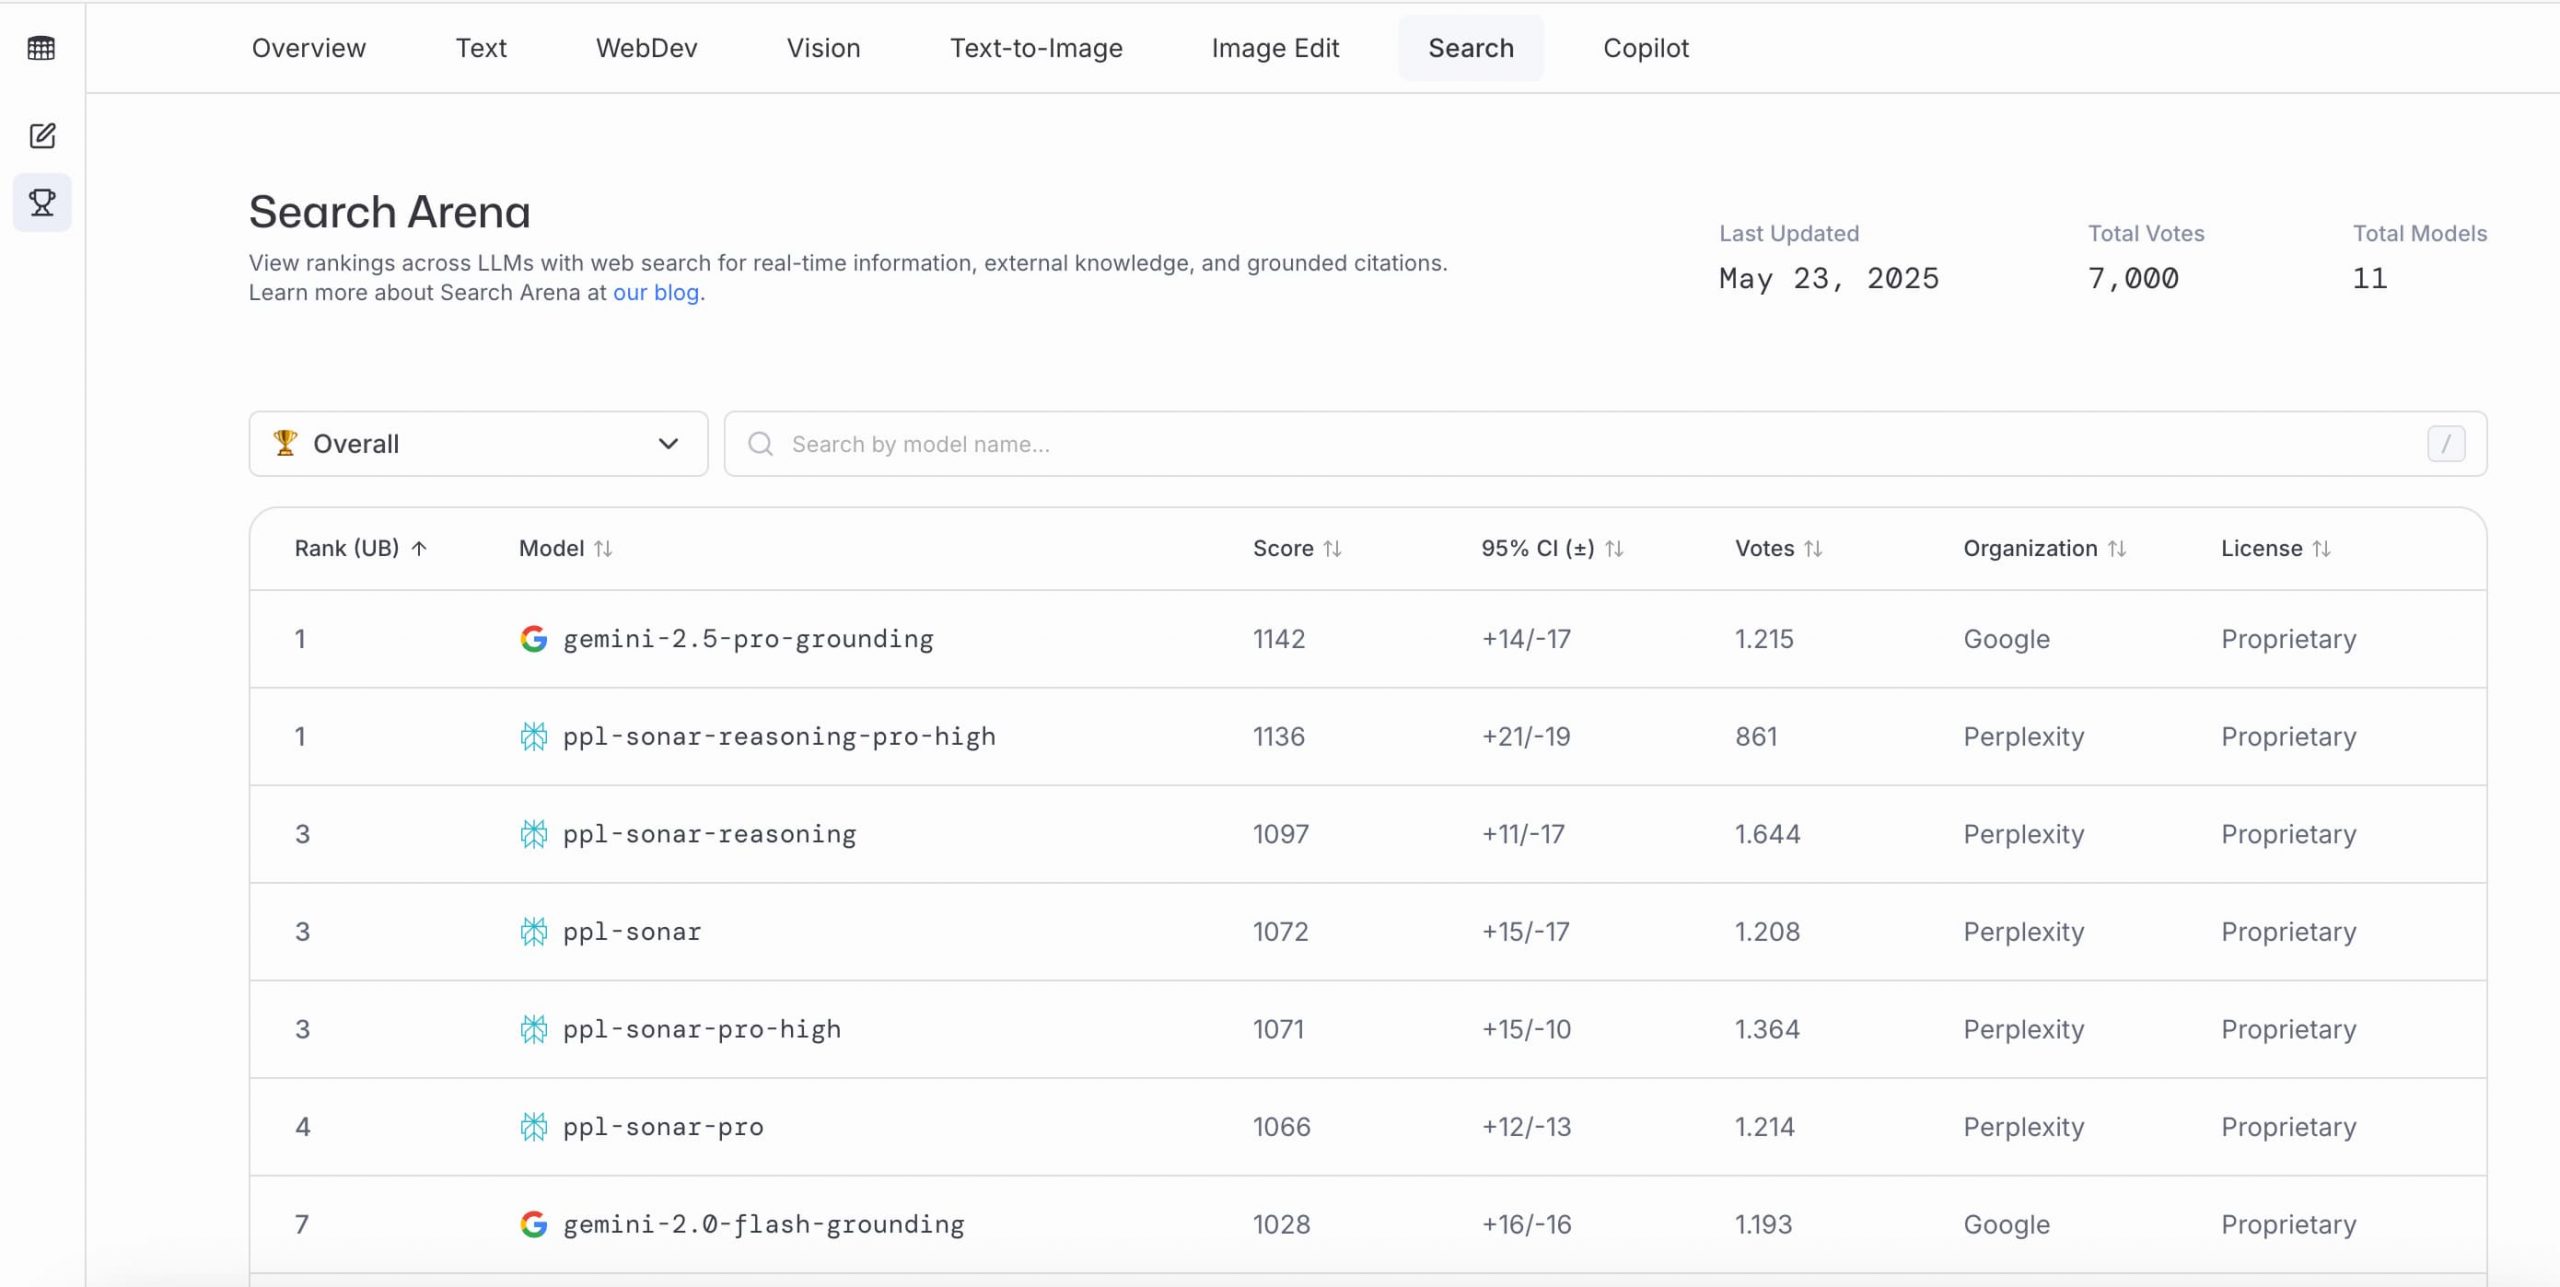
Task: Open the Copilot tab
Action: [x=1646, y=48]
